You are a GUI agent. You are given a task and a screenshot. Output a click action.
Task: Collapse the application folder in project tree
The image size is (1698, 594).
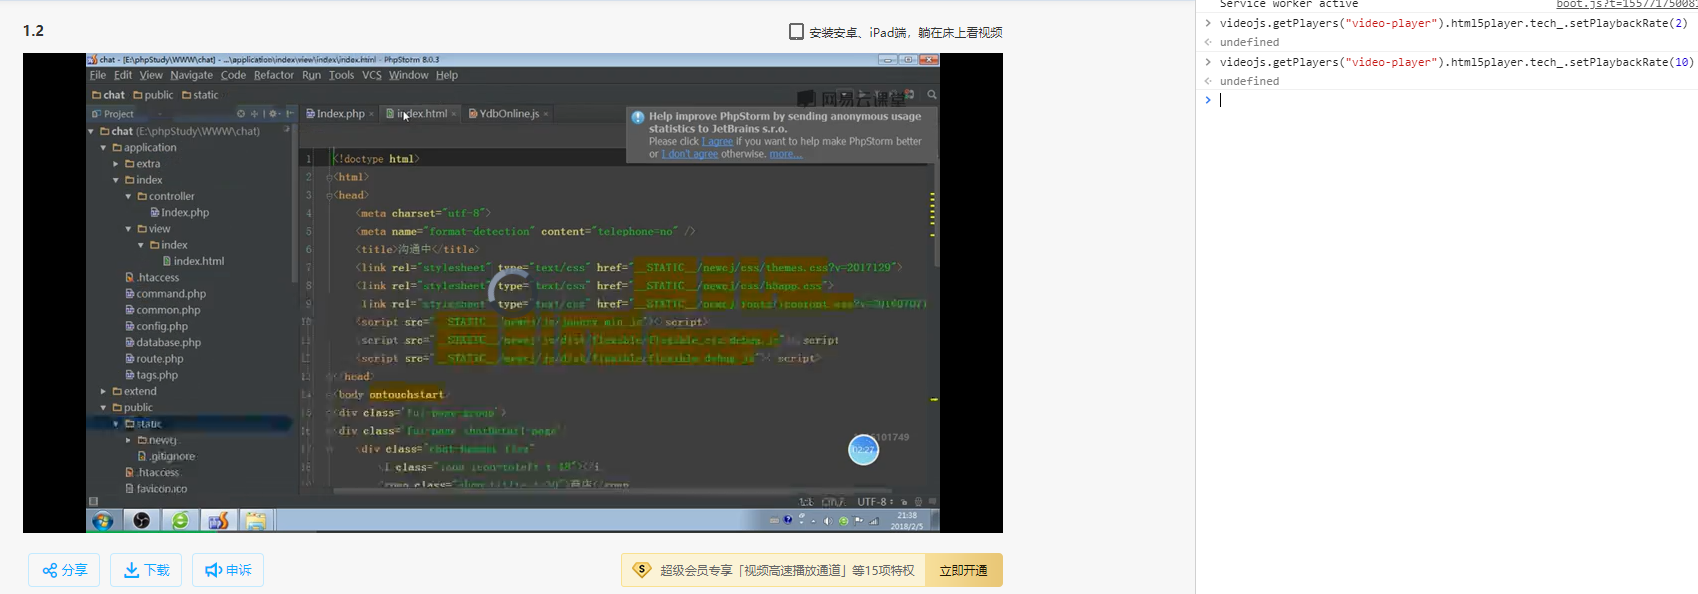[x=103, y=148]
